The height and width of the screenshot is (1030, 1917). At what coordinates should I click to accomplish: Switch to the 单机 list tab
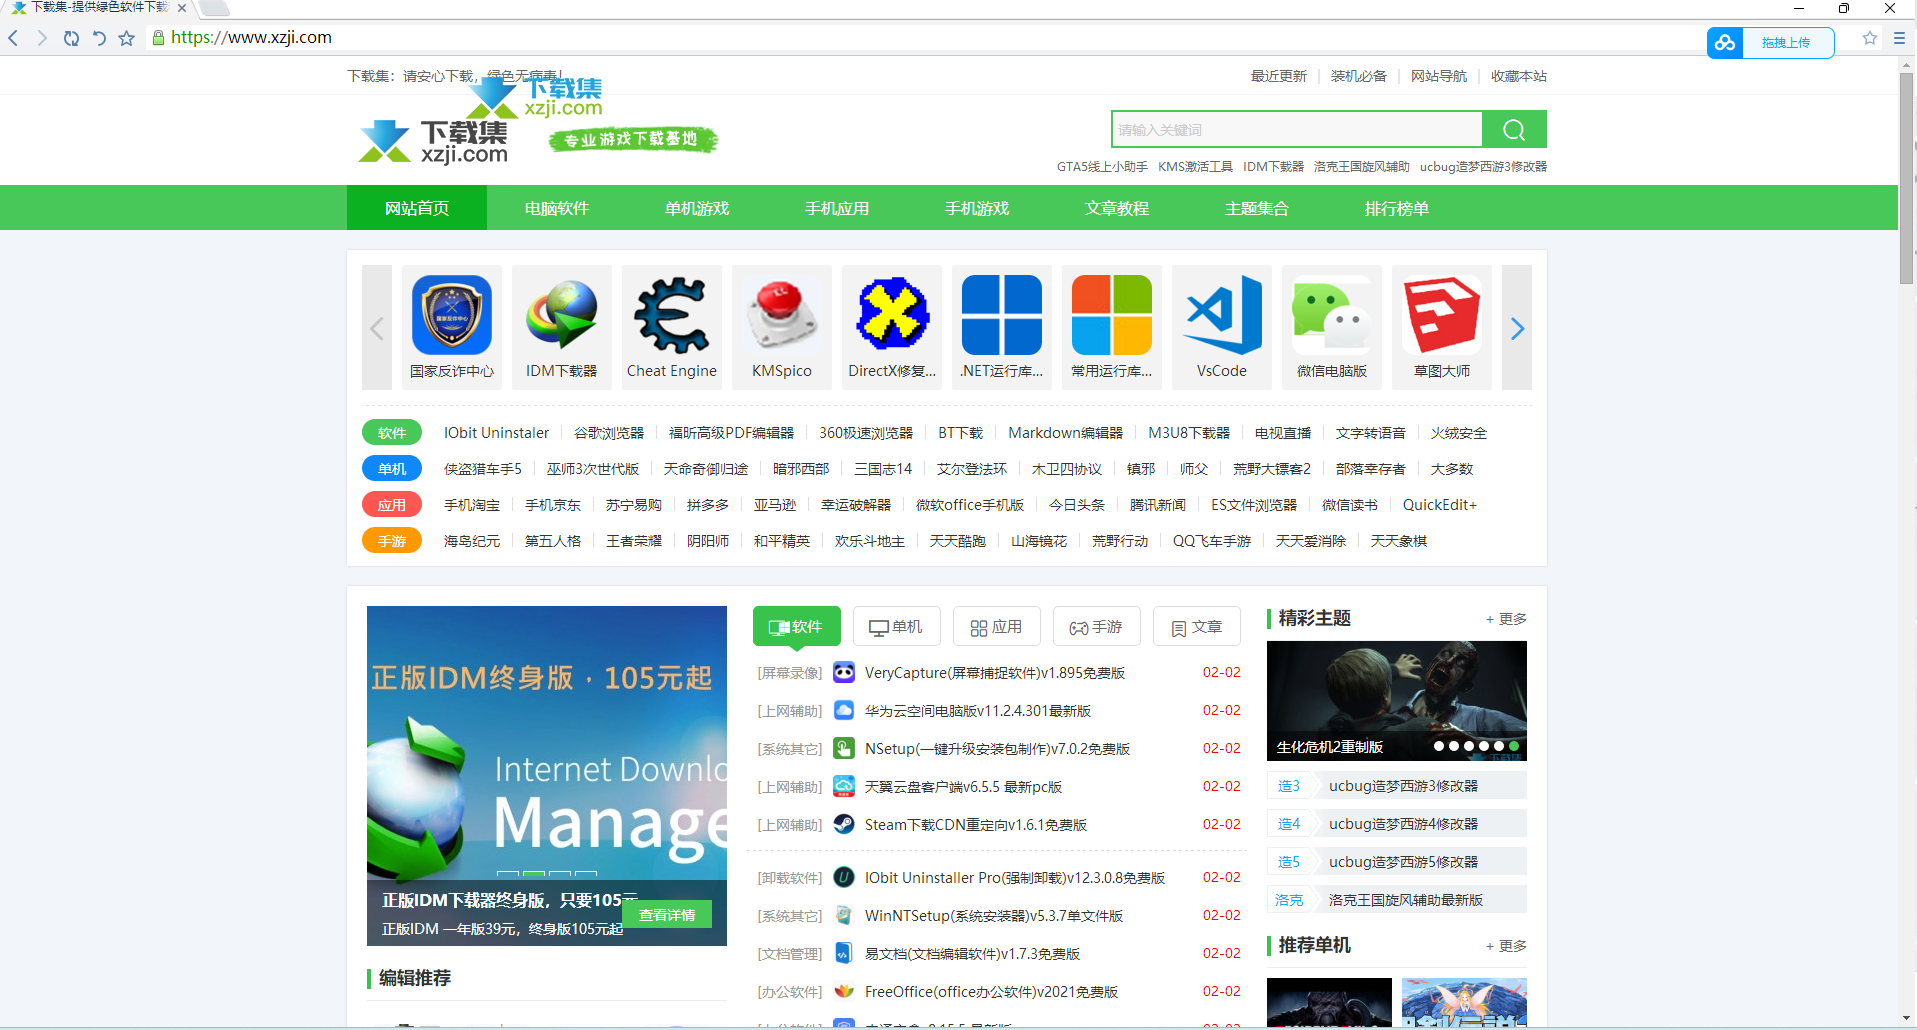coord(897,627)
